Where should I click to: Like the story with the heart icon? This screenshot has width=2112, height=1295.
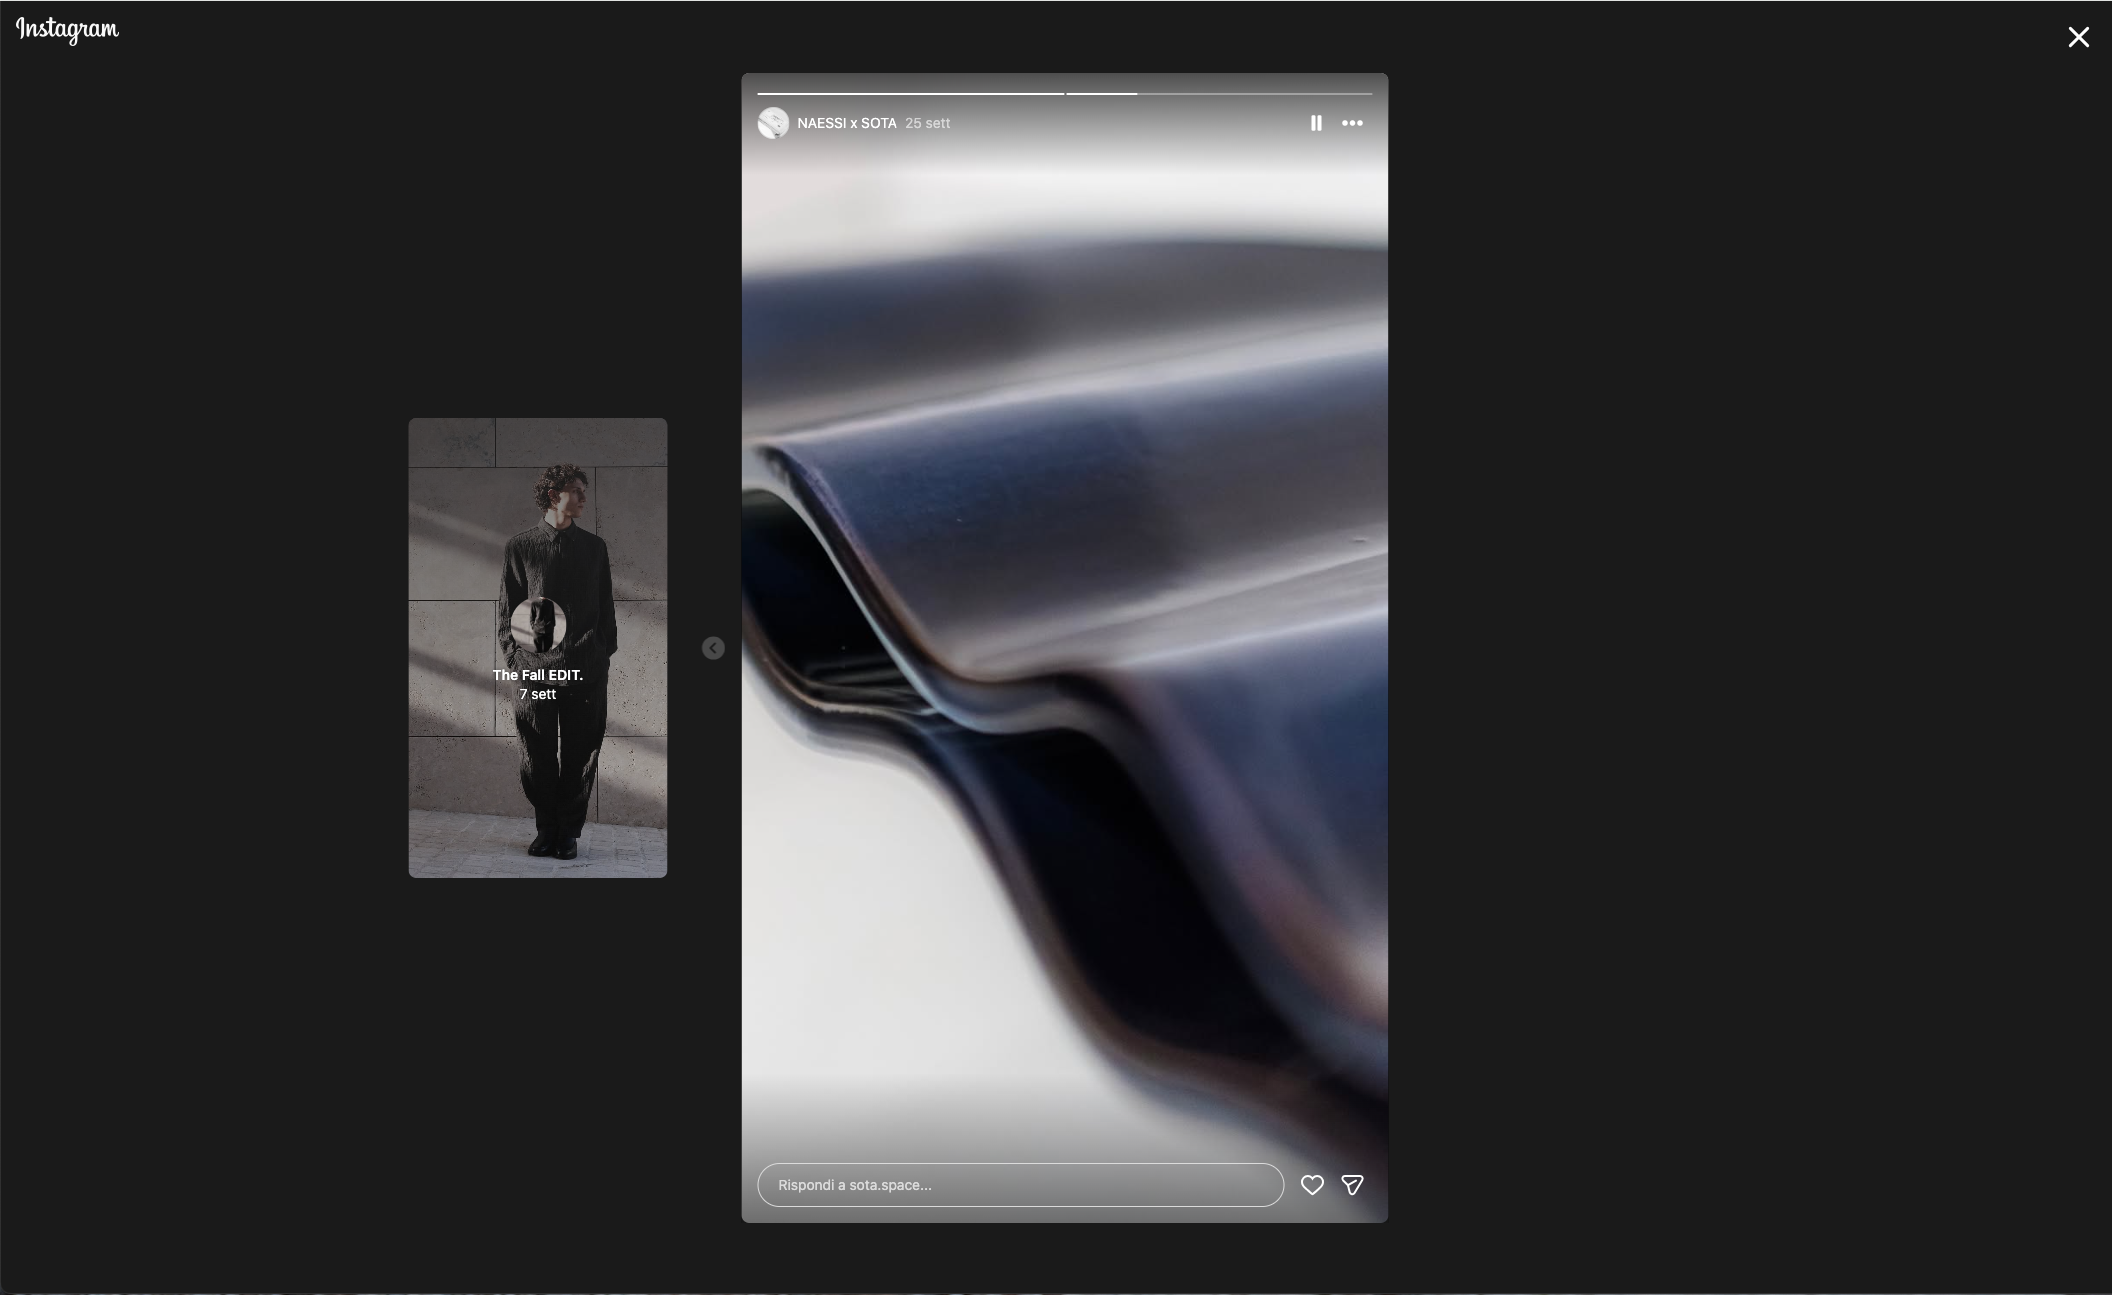pos(1312,1185)
